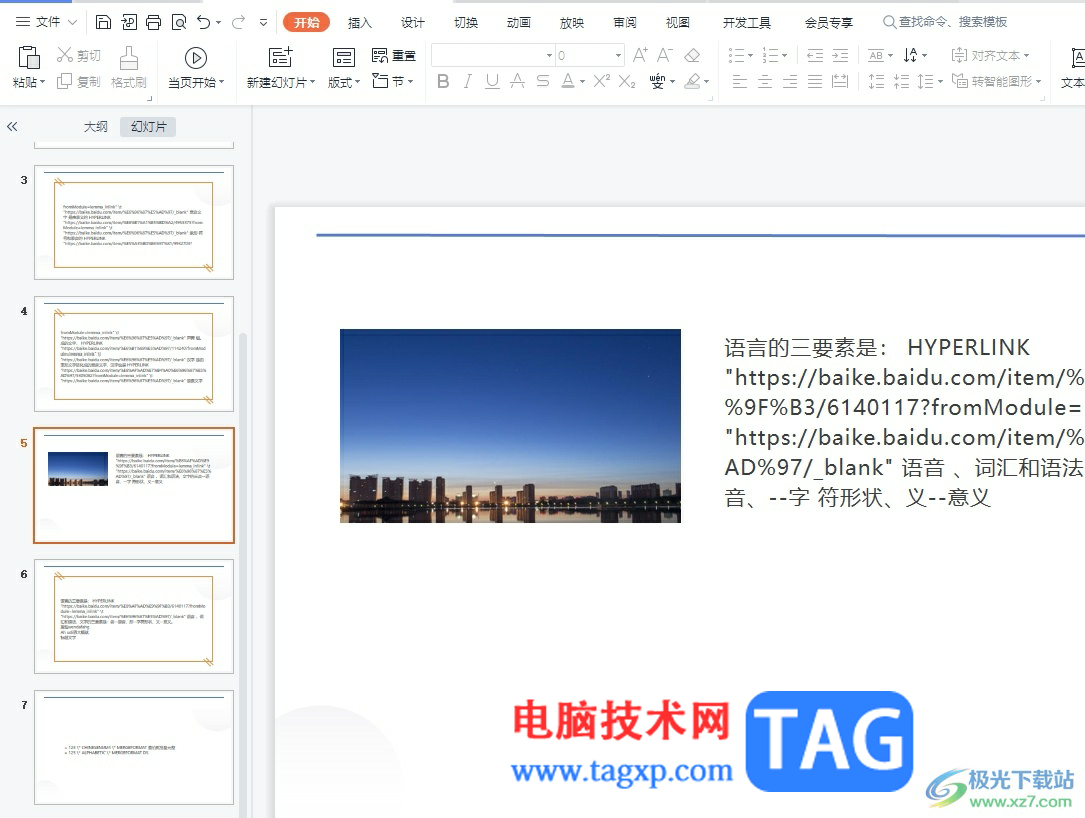
Task: Toggle Strikethrough formatting
Action: [517, 82]
